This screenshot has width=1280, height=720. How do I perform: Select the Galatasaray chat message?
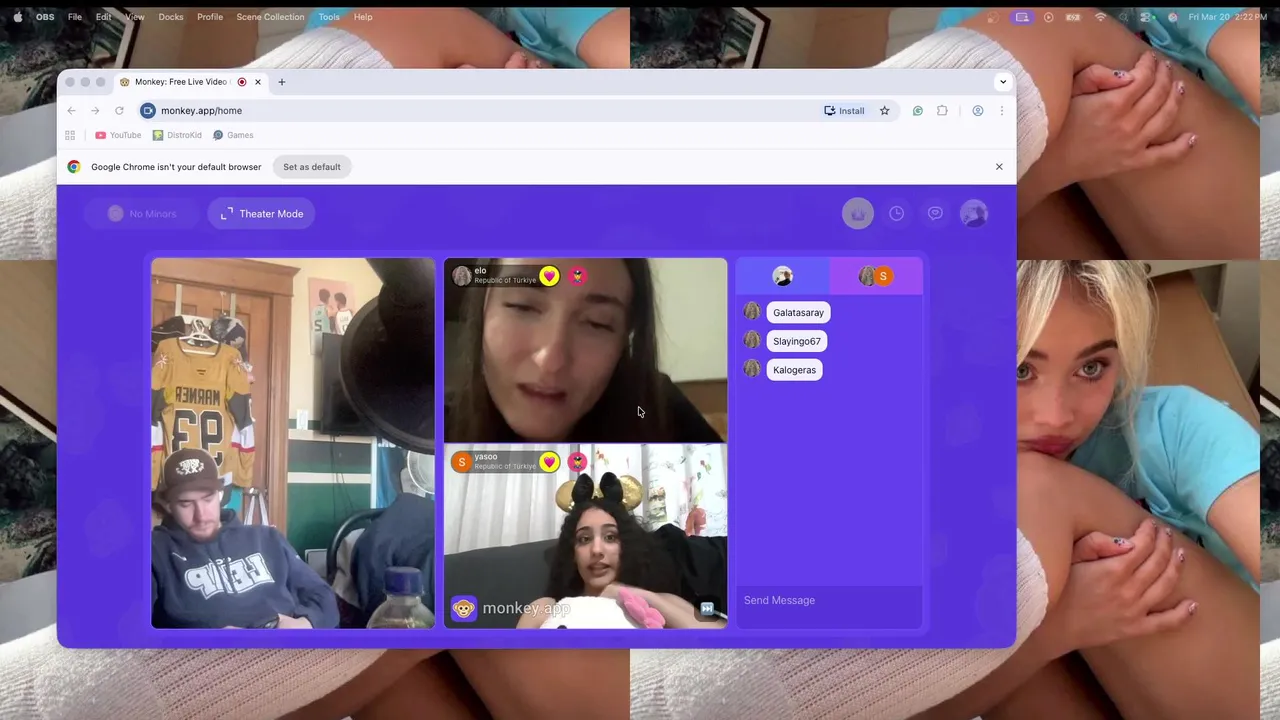coord(798,313)
